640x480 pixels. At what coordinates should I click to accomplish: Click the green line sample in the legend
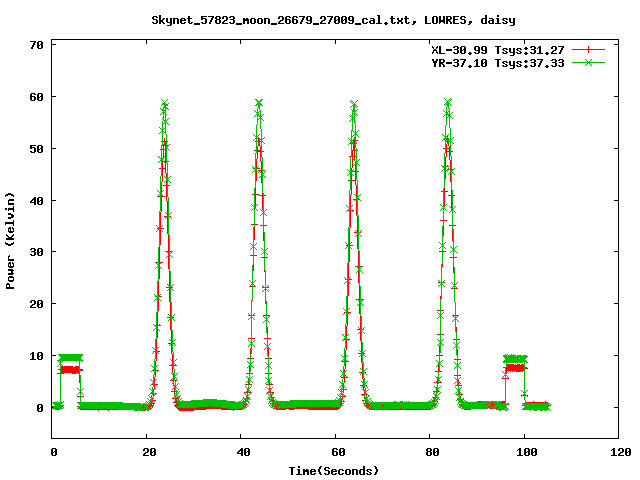point(588,62)
